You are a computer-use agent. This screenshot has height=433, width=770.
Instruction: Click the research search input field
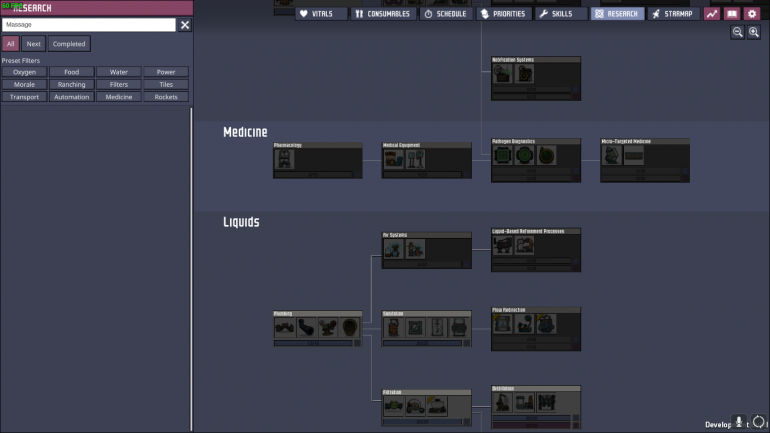pos(88,25)
